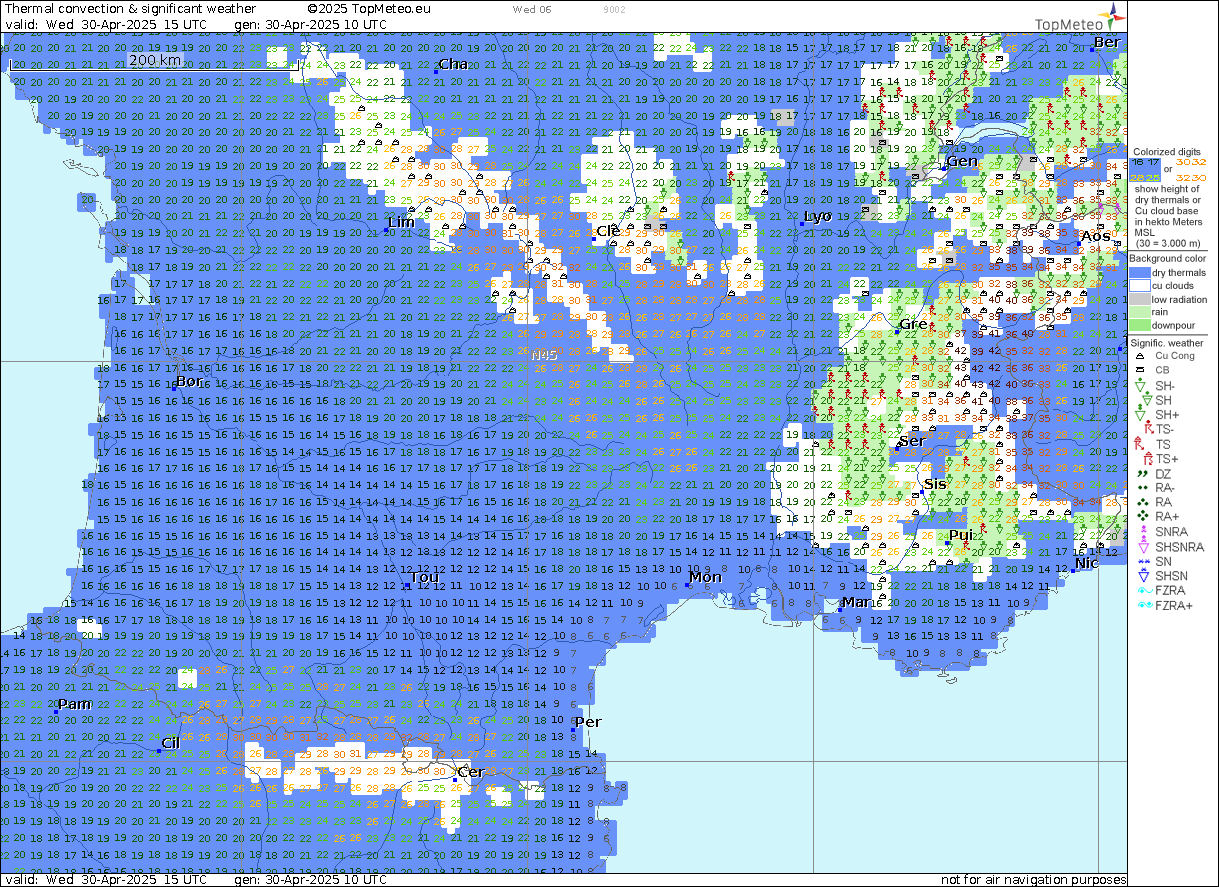The image size is (1219, 887).
Task: Click the top 'valid: Wed 30-Apr-2025 15 UTC' text
Action: tap(105, 23)
